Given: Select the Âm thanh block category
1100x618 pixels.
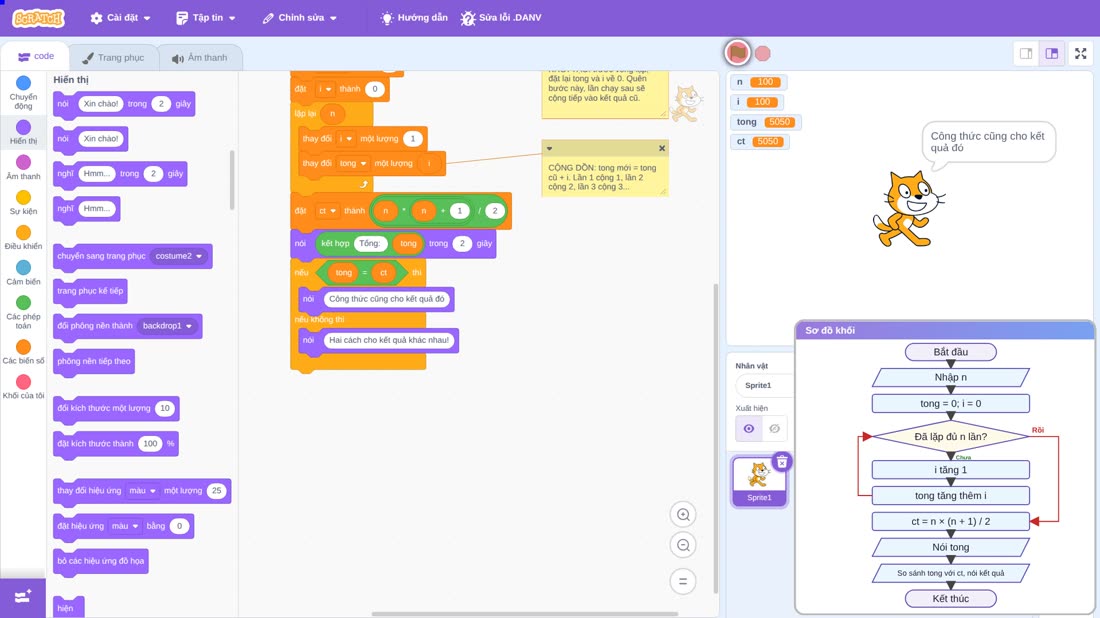Looking at the screenshot, I should coord(23,168).
